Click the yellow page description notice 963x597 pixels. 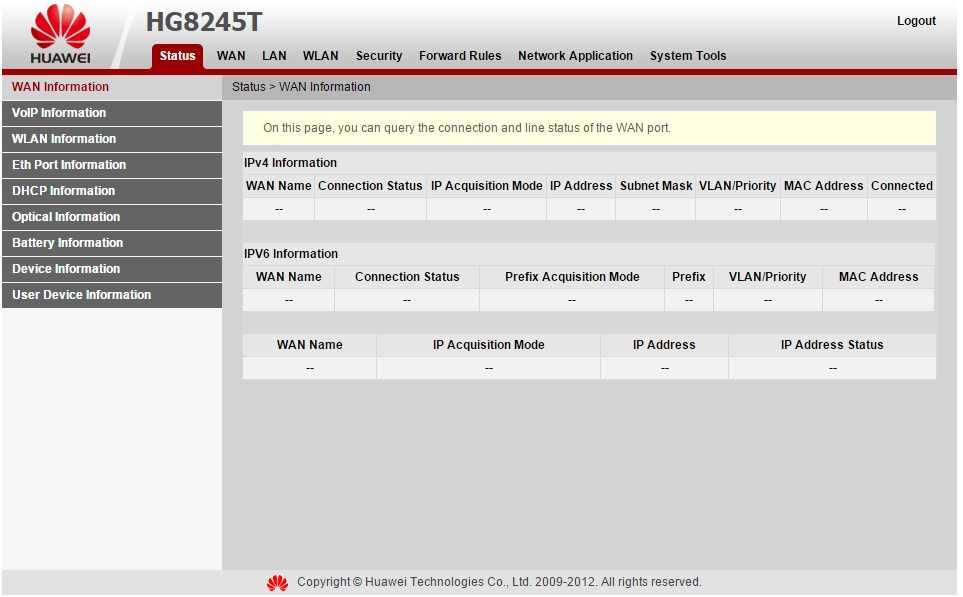(x=589, y=128)
